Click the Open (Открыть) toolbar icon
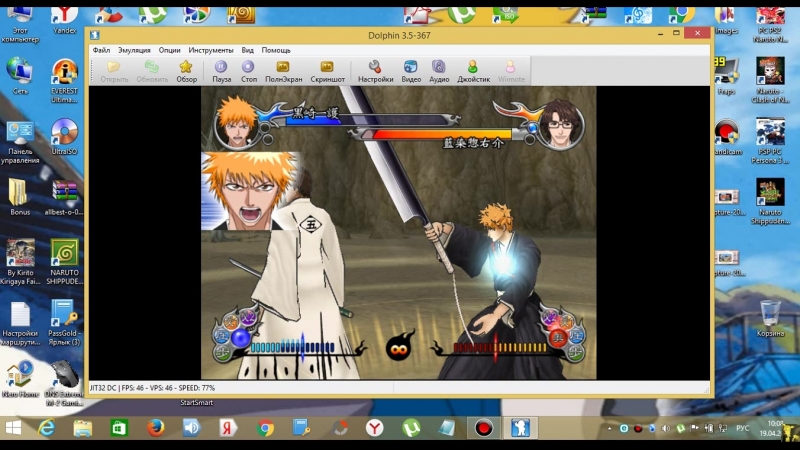This screenshot has width=800, height=450. 114,71
